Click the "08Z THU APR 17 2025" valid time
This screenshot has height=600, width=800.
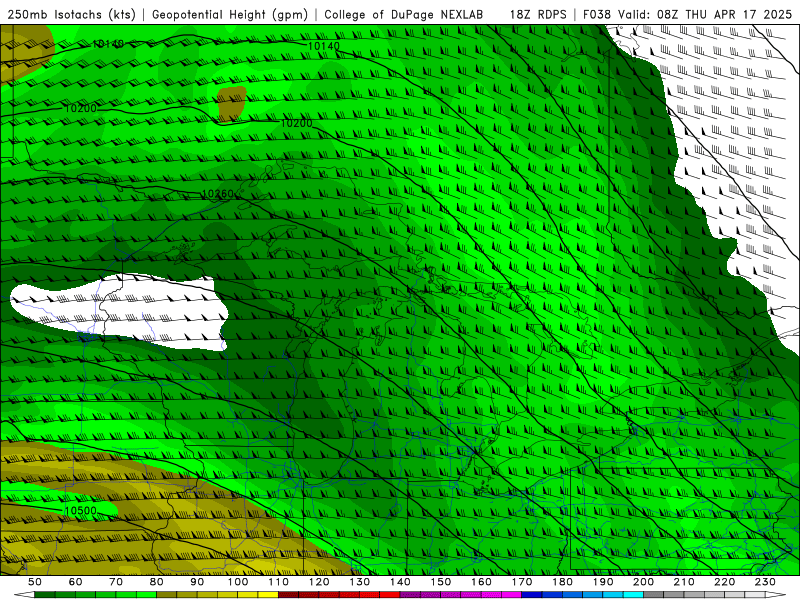coord(724,15)
